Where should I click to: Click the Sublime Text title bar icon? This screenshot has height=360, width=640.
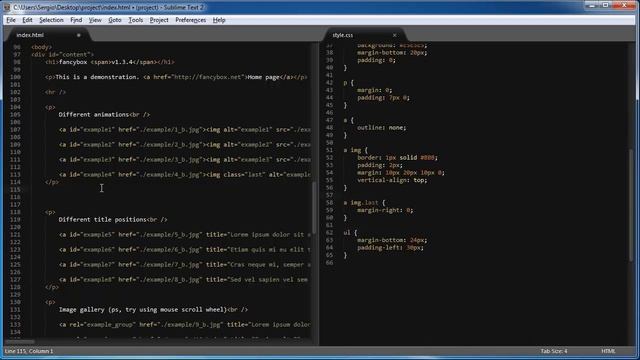pyautogui.click(x=7, y=7)
